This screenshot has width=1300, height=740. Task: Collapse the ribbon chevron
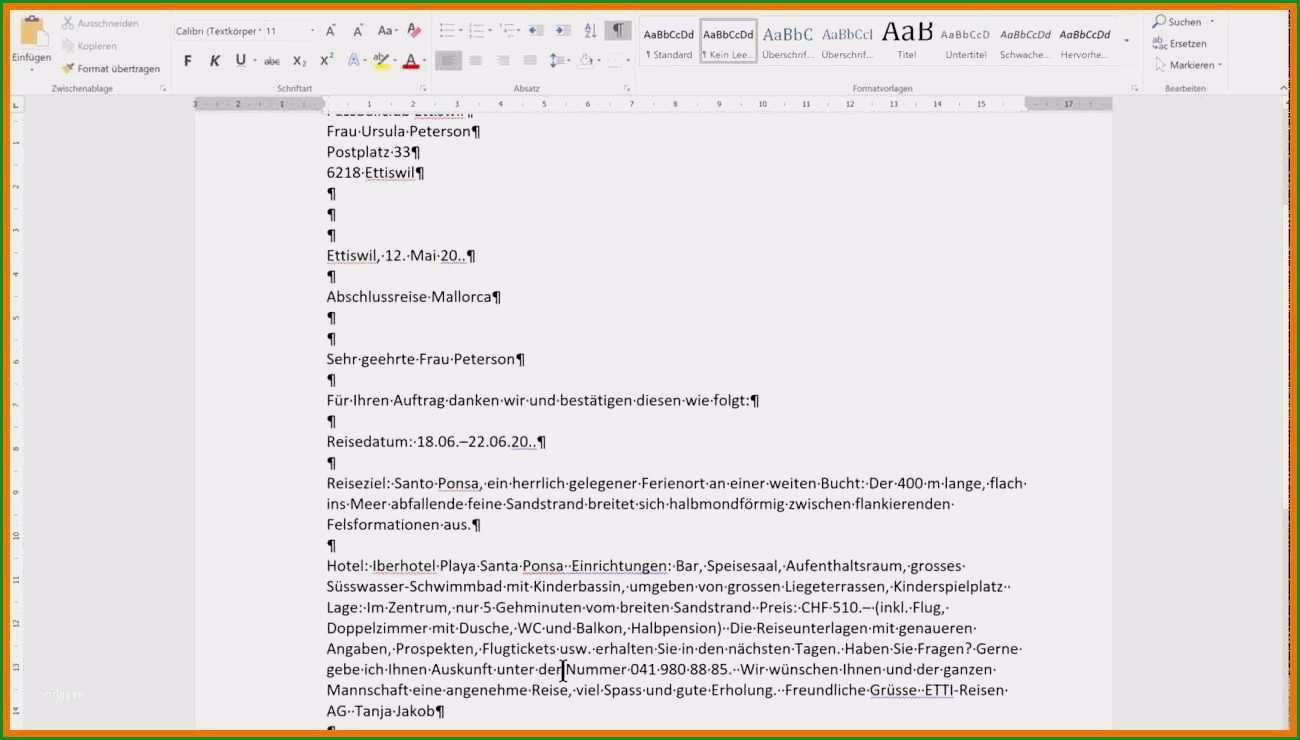pyautogui.click(x=1285, y=89)
